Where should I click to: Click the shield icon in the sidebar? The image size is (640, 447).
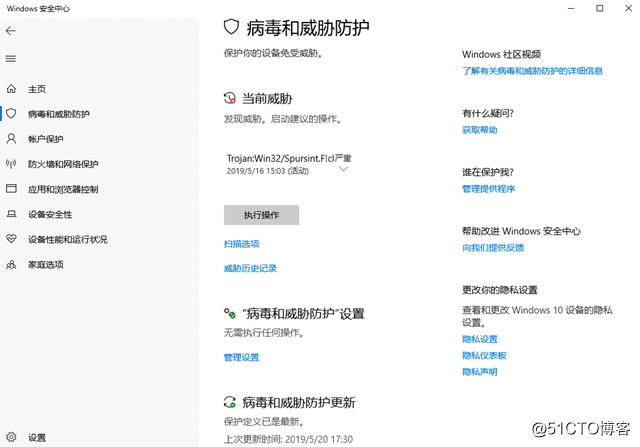coord(11,113)
